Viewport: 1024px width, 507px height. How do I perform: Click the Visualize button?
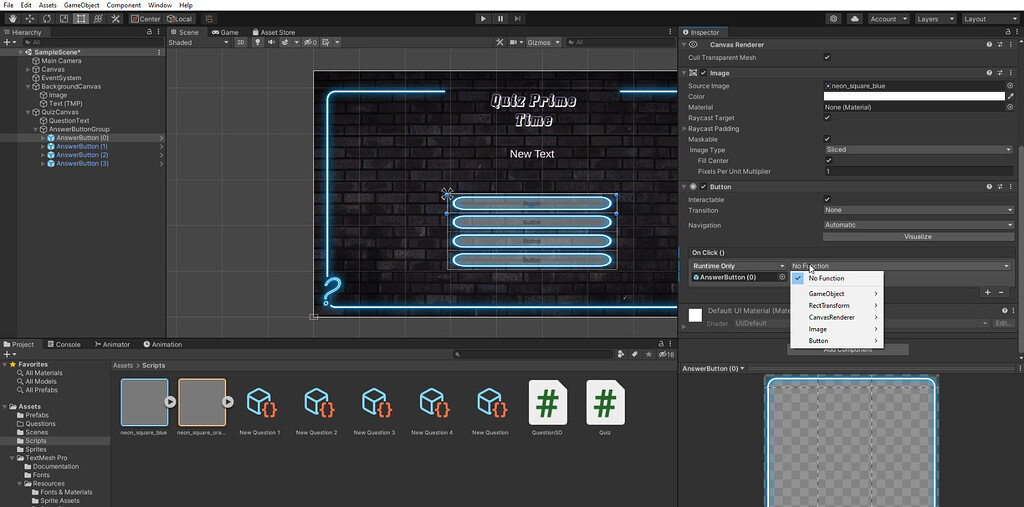[917, 237]
